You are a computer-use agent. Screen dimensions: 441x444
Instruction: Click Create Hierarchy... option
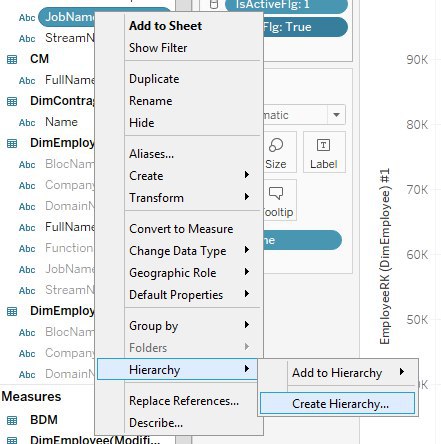[337, 404]
